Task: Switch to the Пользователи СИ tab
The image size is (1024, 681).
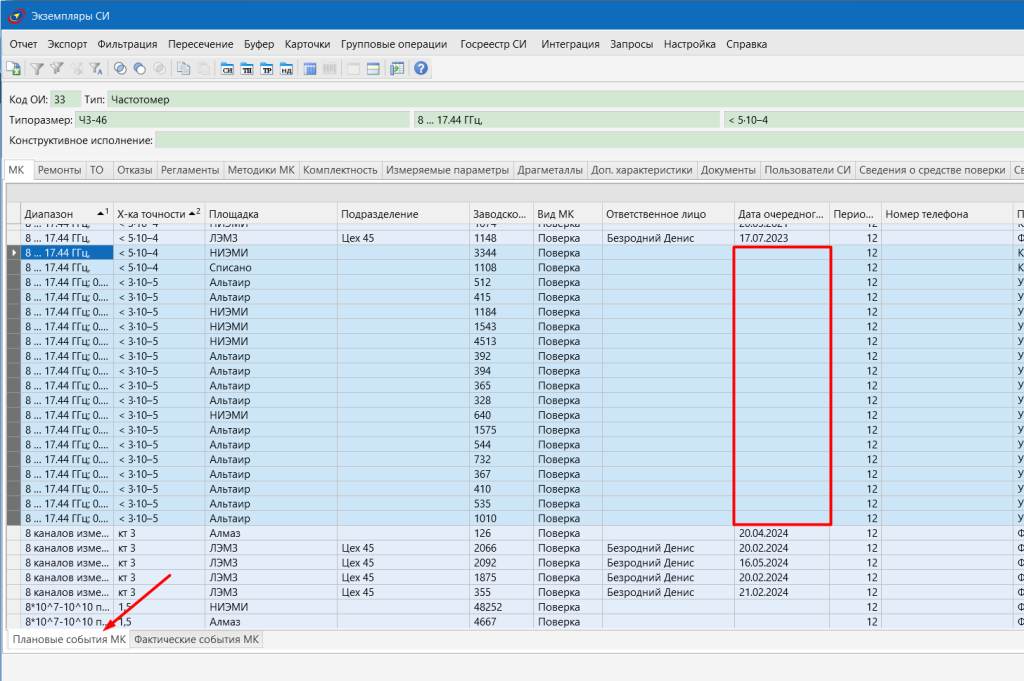Action: pyautogui.click(x=808, y=170)
